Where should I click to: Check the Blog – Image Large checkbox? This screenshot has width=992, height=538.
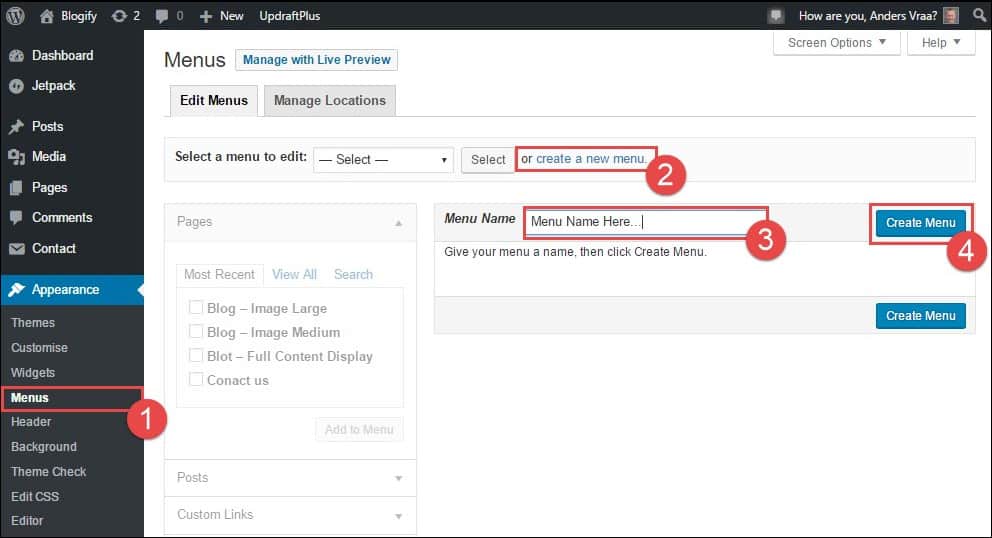click(196, 308)
